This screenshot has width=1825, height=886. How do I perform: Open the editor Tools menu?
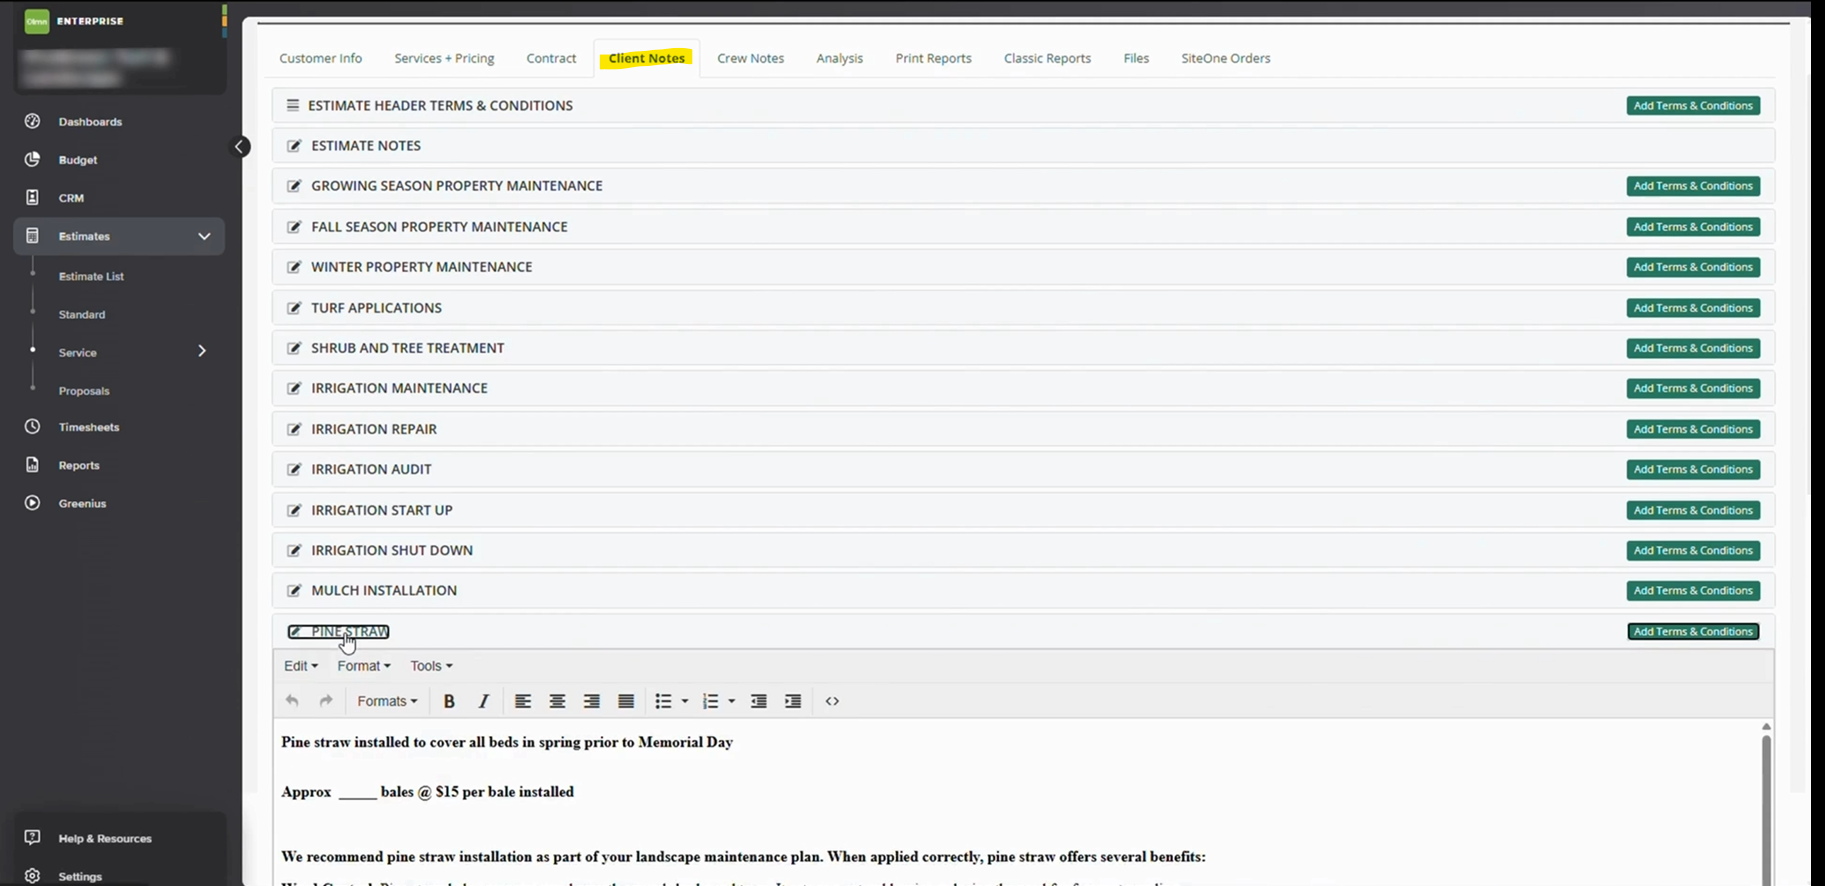coord(431,666)
